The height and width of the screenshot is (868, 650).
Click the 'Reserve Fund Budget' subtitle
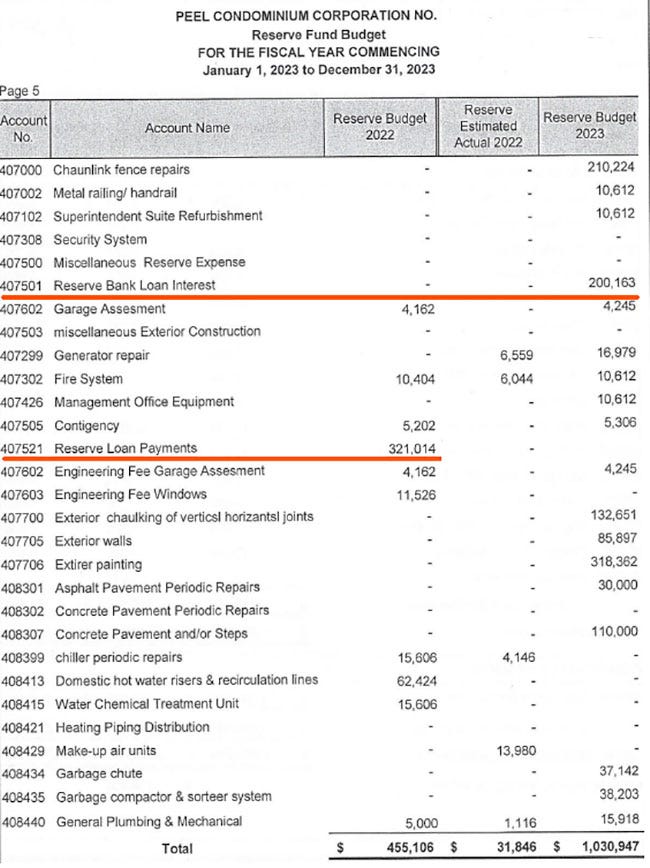[x=318, y=34]
